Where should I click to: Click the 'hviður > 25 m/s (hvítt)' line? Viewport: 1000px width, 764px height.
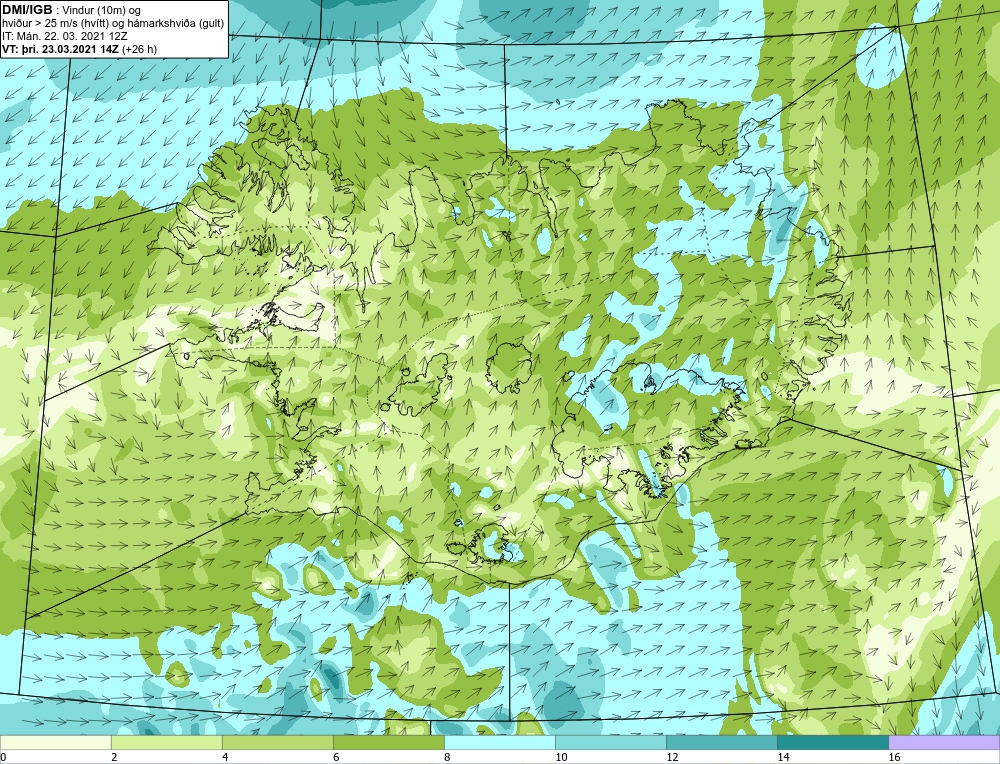click(x=53, y=24)
